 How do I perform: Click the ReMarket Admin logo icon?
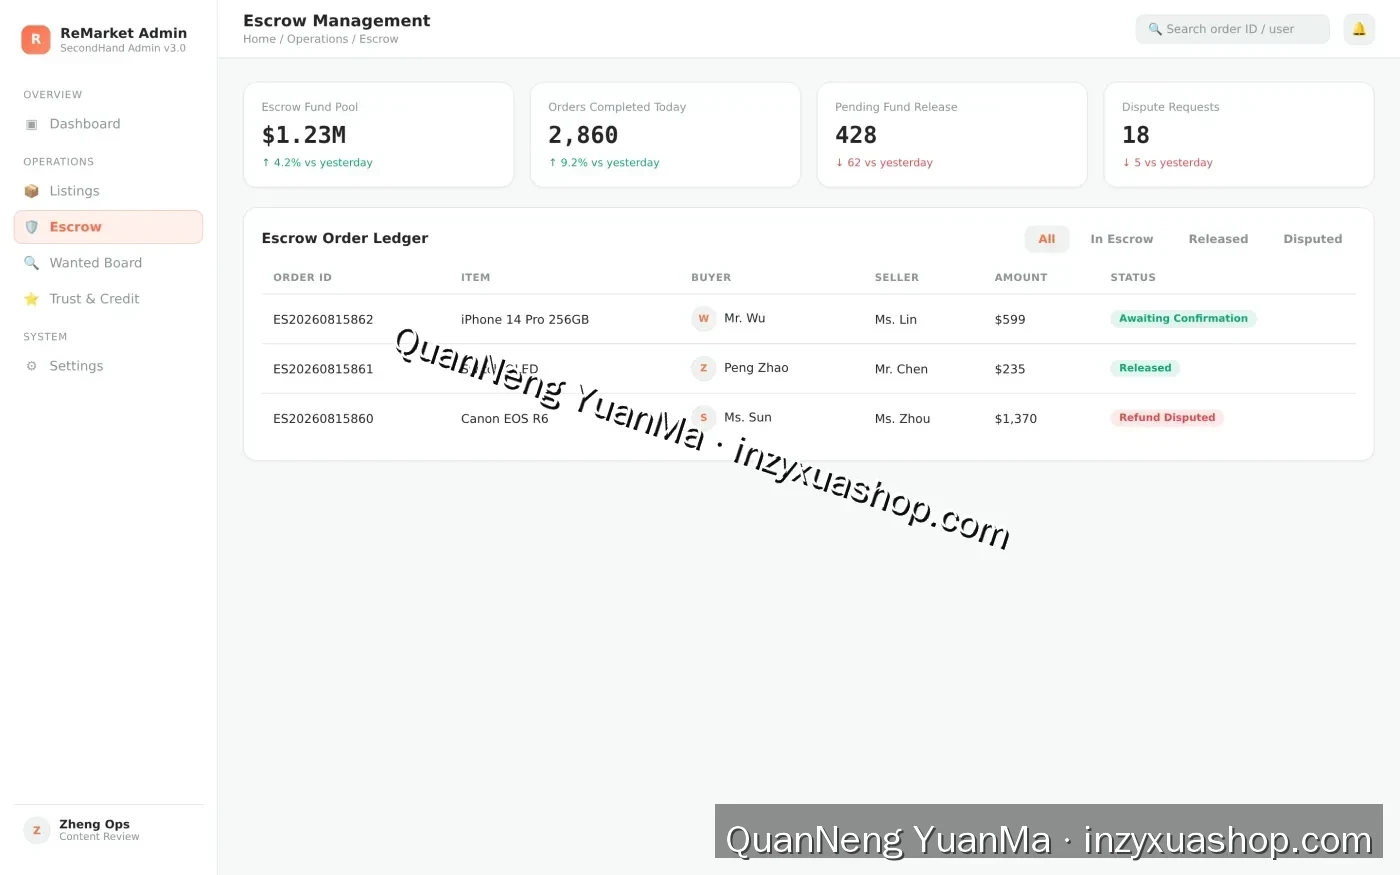point(36,39)
